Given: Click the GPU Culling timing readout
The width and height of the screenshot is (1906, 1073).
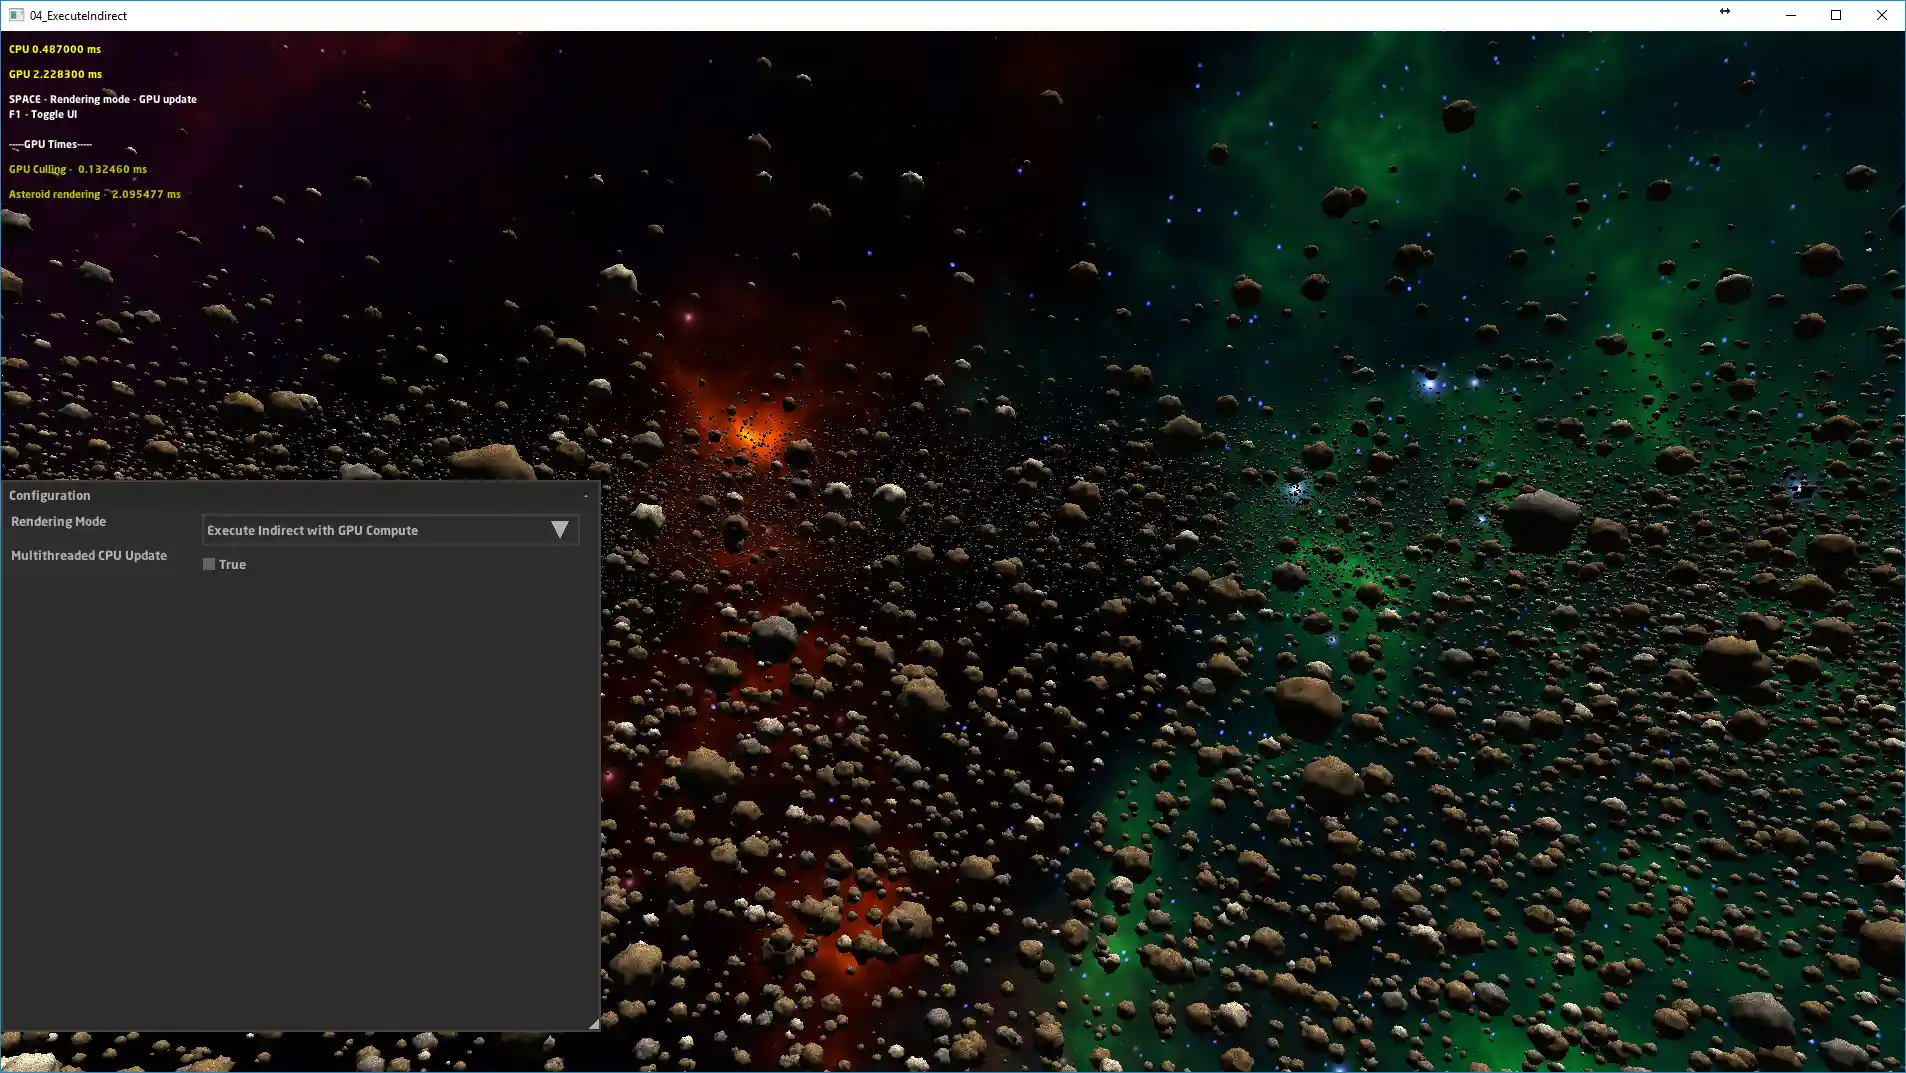Looking at the screenshot, I should (78, 169).
